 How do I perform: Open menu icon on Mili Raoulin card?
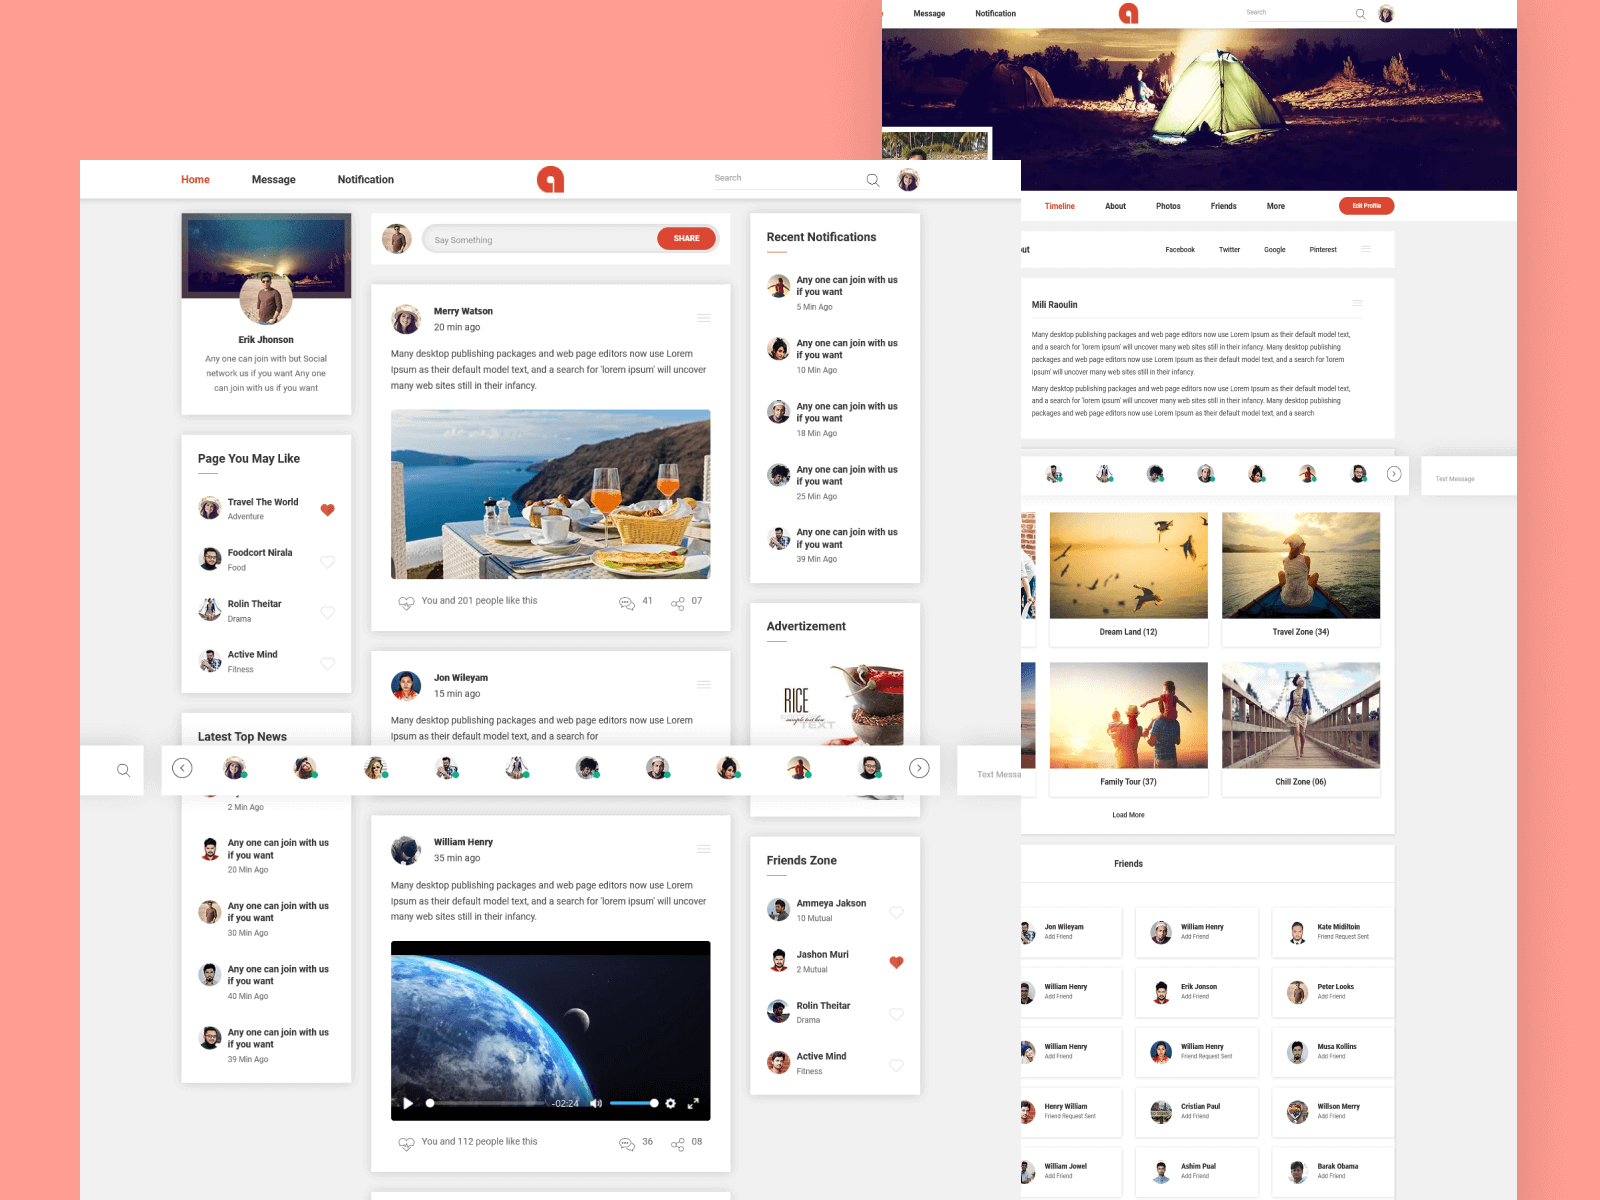1357,303
